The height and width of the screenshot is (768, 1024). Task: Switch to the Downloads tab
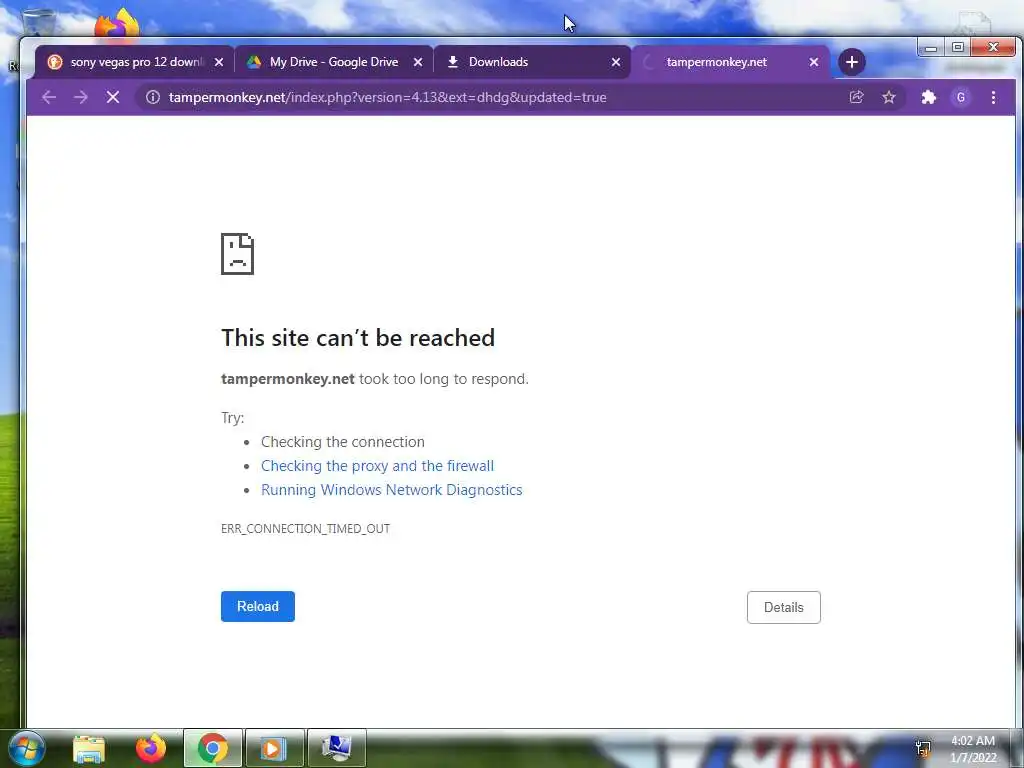coord(532,62)
